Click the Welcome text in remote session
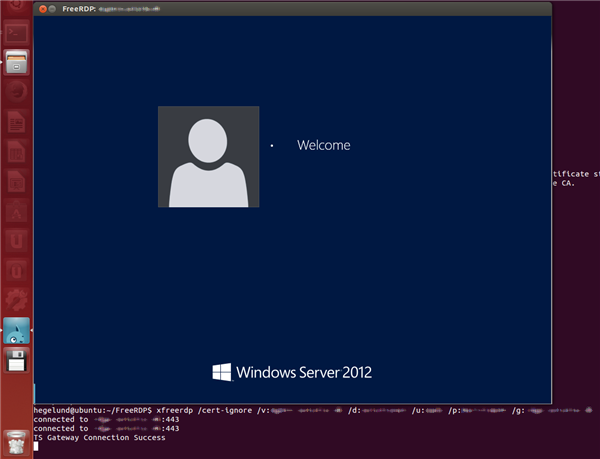This screenshot has width=600, height=459. point(324,145)
